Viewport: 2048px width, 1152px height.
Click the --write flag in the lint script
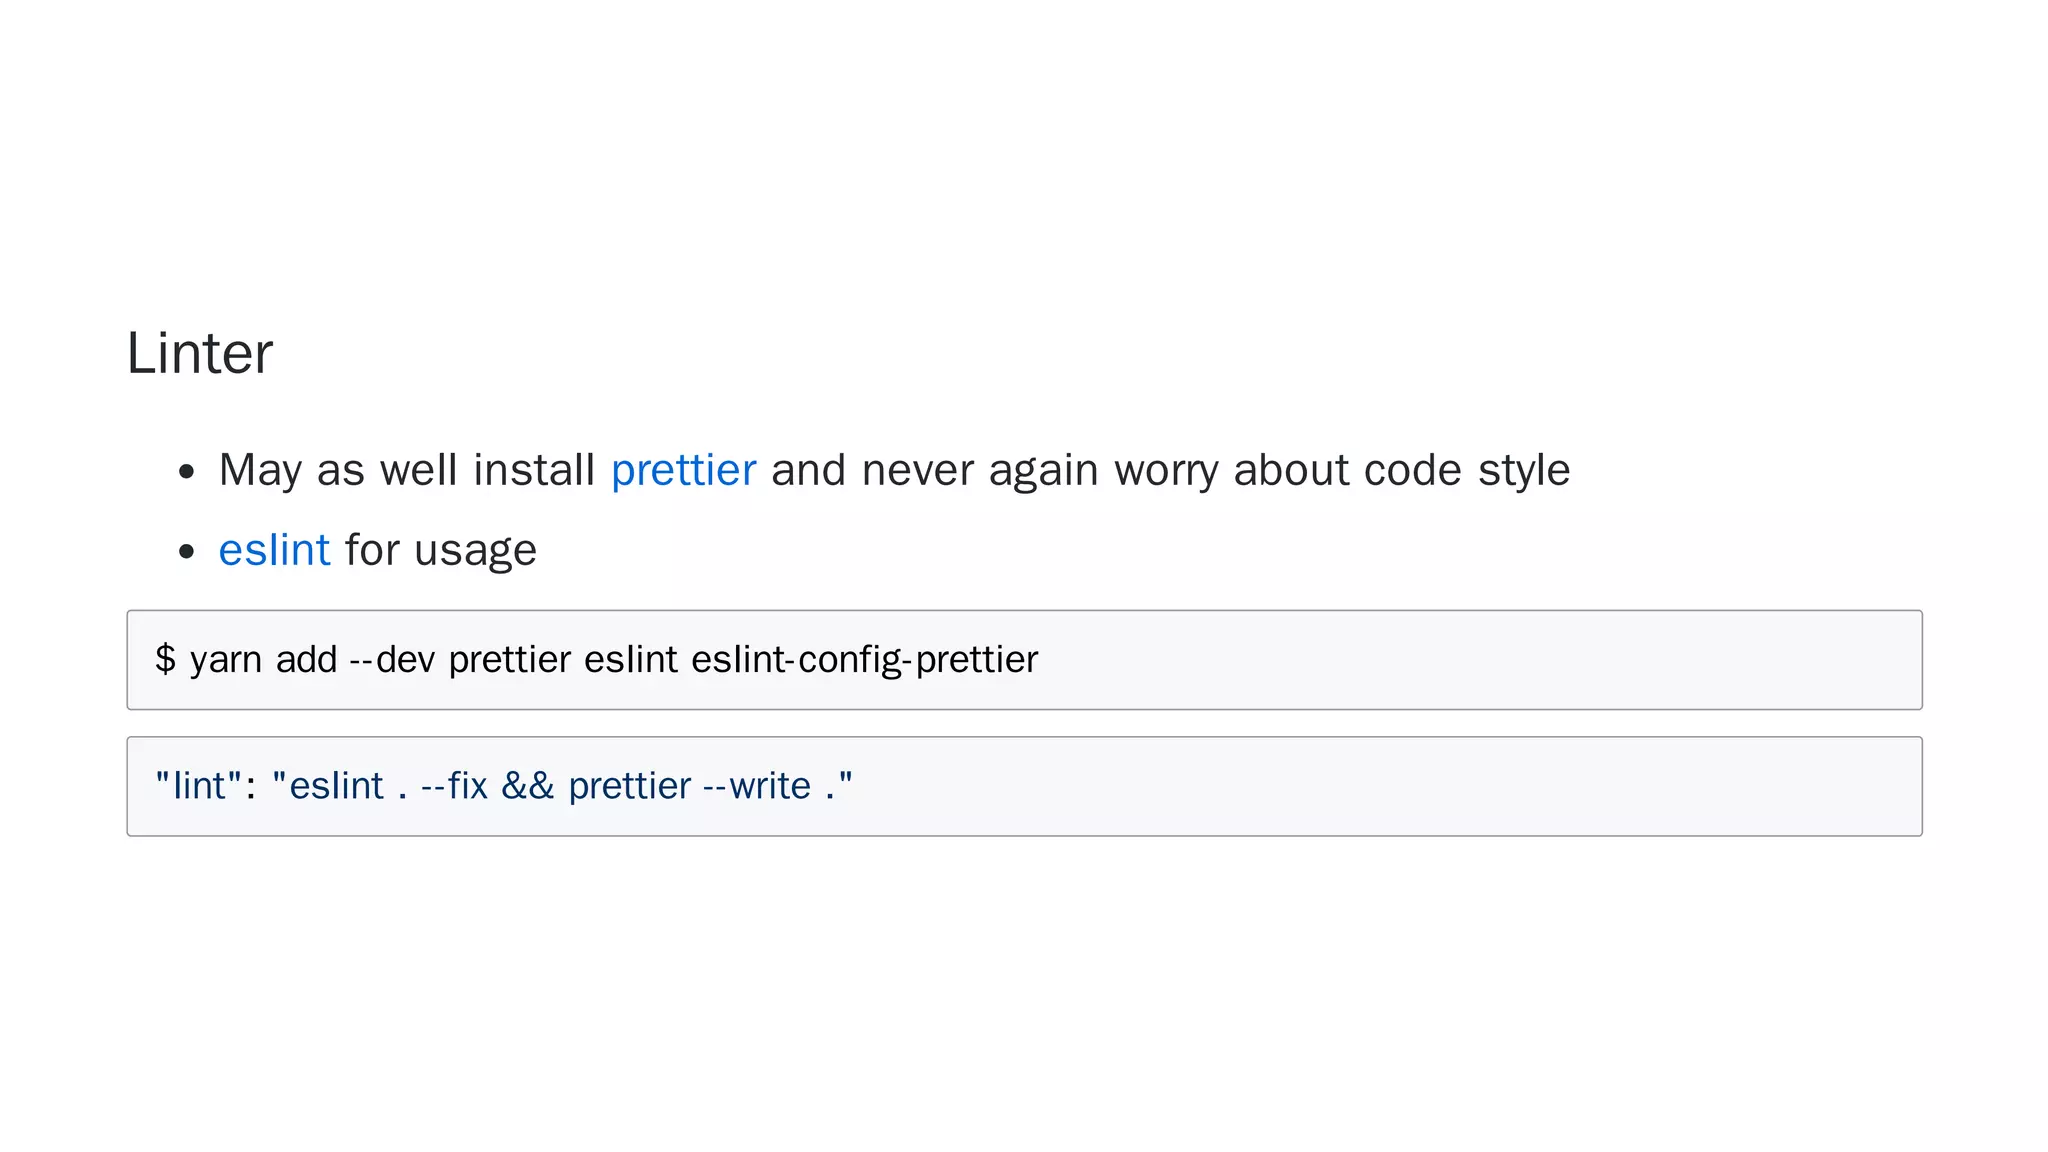coord(757,786)
